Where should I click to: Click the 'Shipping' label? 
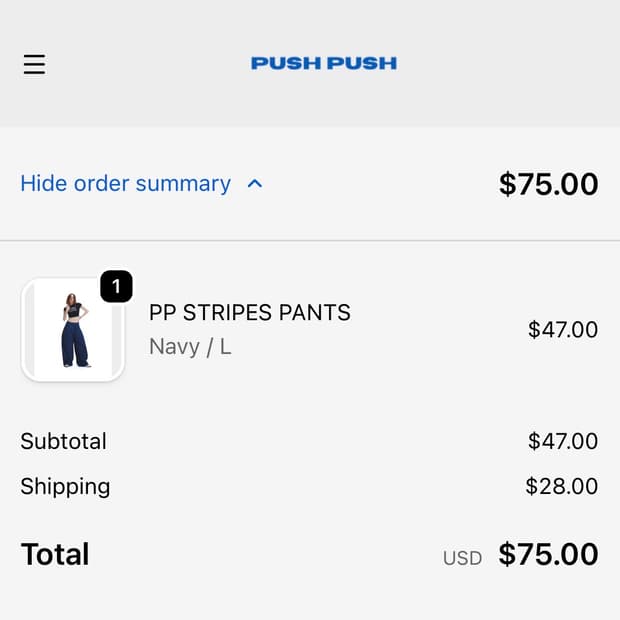click(65, 487)
